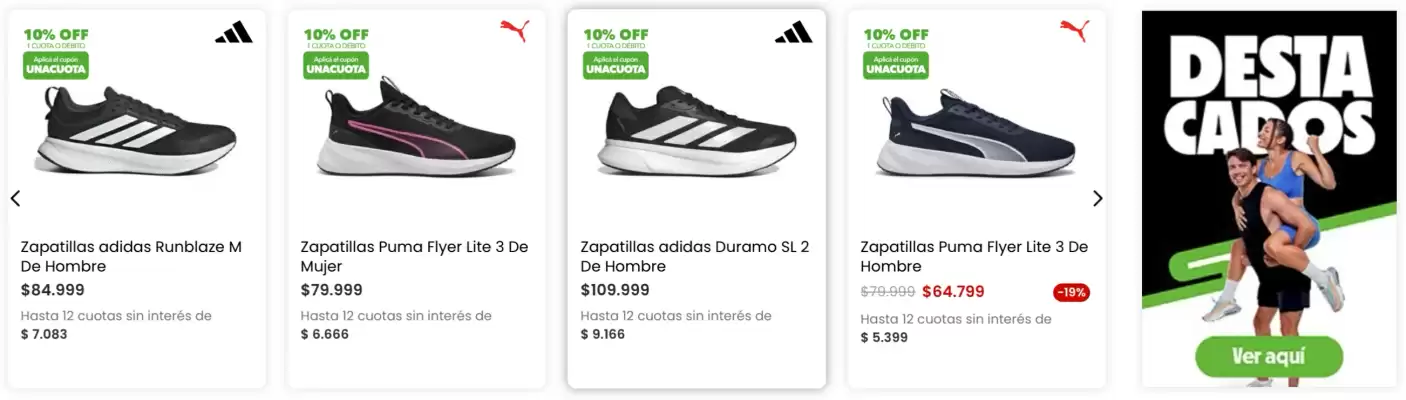Click the Puma logo on men's Flyer Lite card
1406x400 pixels.
1074,31
